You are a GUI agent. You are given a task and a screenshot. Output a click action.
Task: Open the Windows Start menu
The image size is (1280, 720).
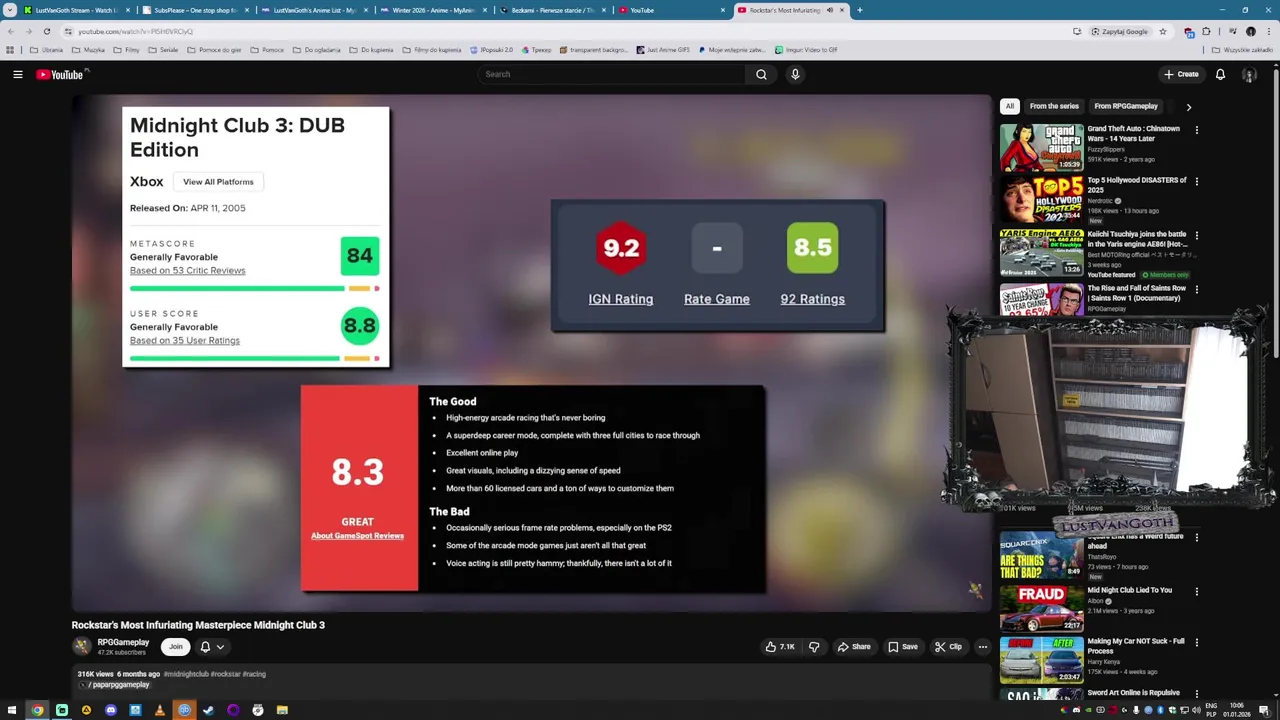coord(11,710)
